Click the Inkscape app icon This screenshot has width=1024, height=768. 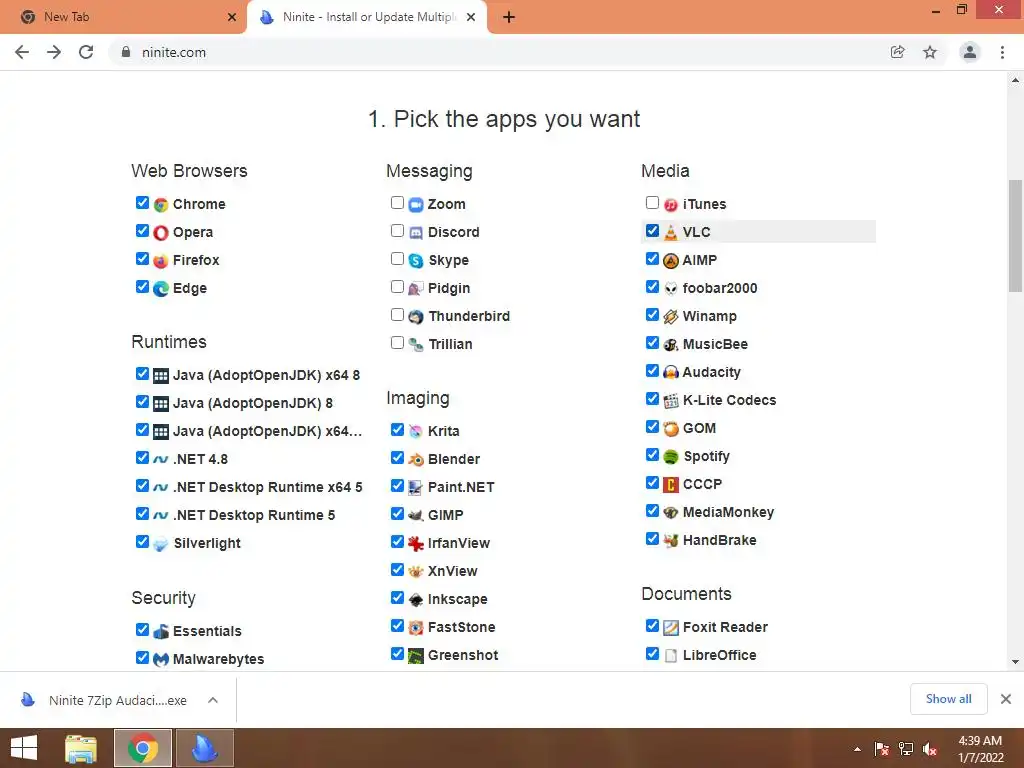point(416,600)
